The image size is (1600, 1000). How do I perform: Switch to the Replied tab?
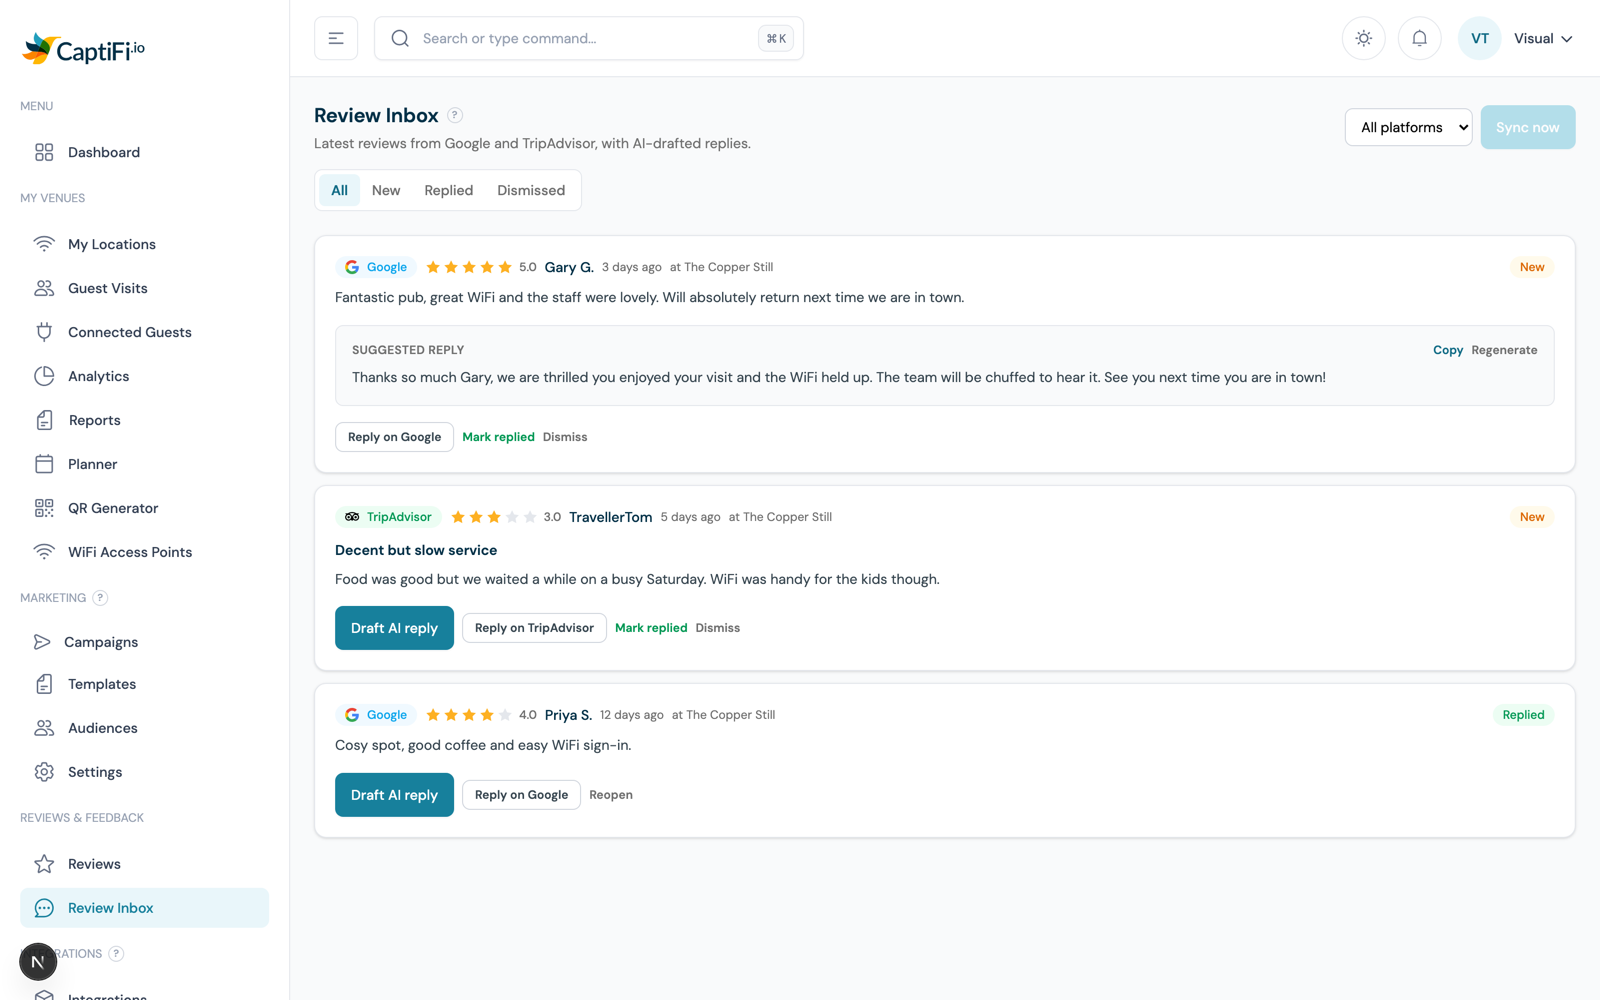coord(448,190)
